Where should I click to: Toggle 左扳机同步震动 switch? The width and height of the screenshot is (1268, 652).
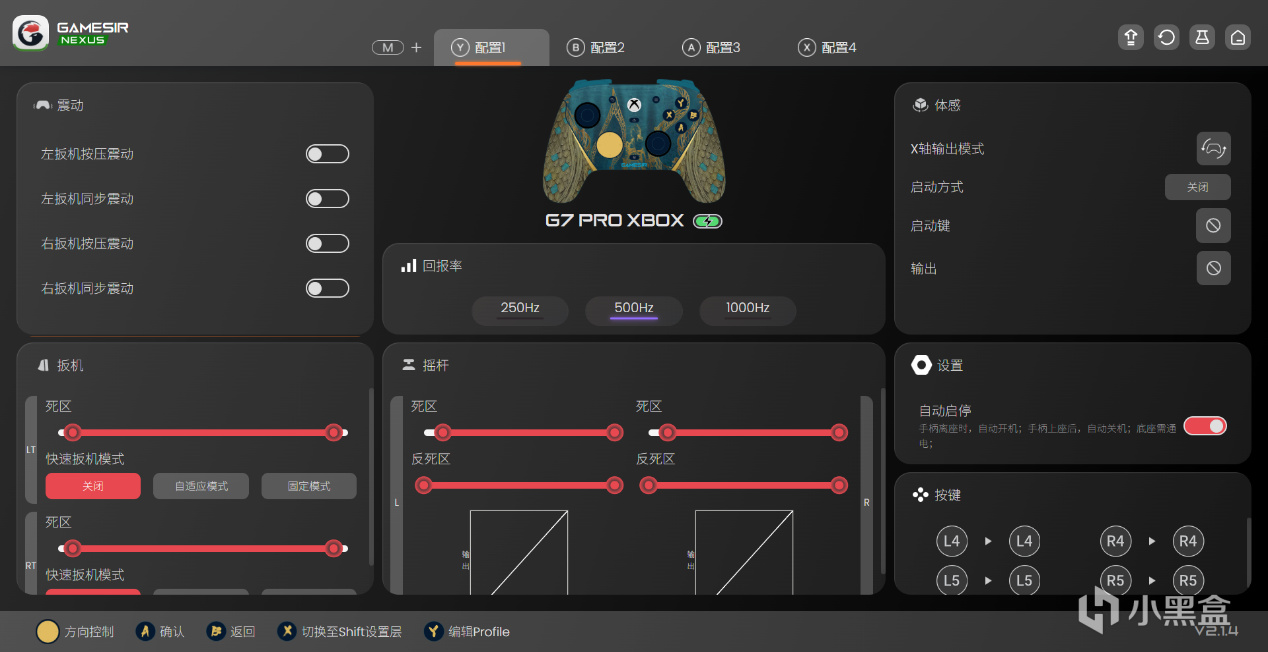[327, 199]
